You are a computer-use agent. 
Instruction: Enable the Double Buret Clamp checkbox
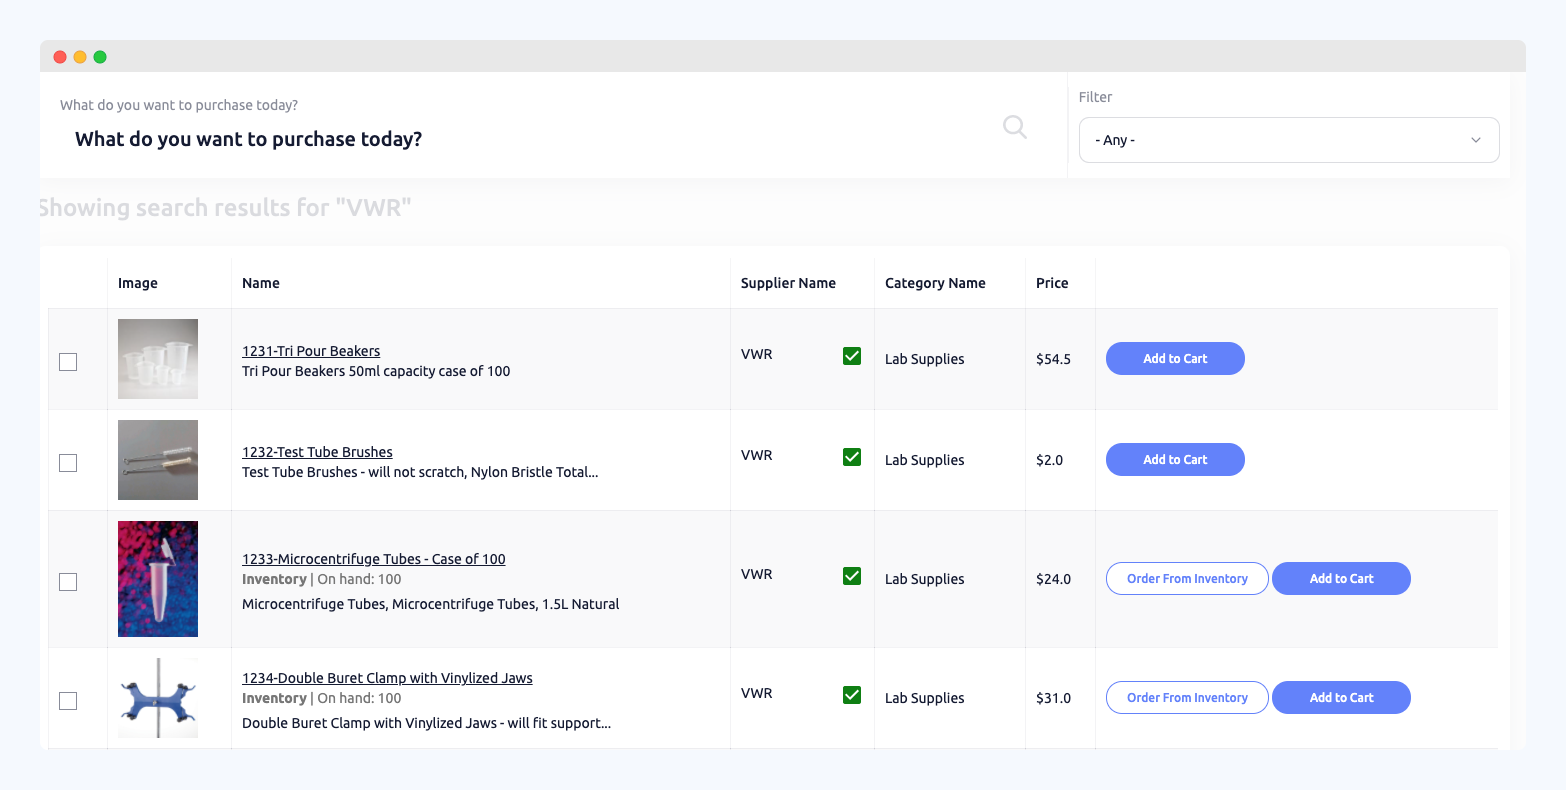pos(67,701)
